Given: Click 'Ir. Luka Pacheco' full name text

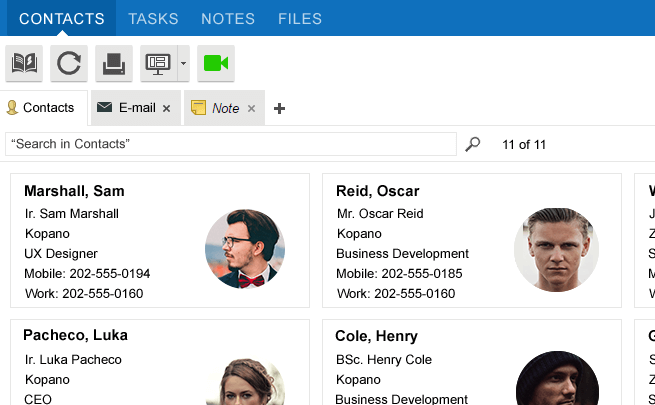Looking at the screenshot, I should click(x=73, y=359).
